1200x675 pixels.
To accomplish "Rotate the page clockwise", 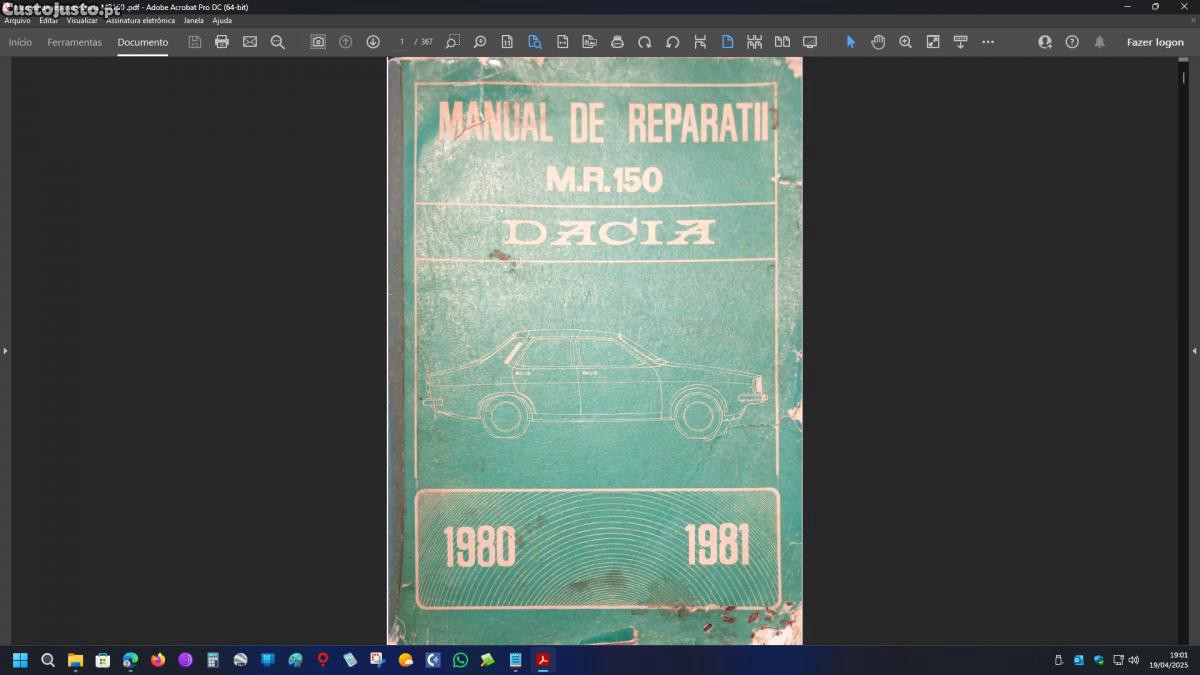I will pos(645,42).
